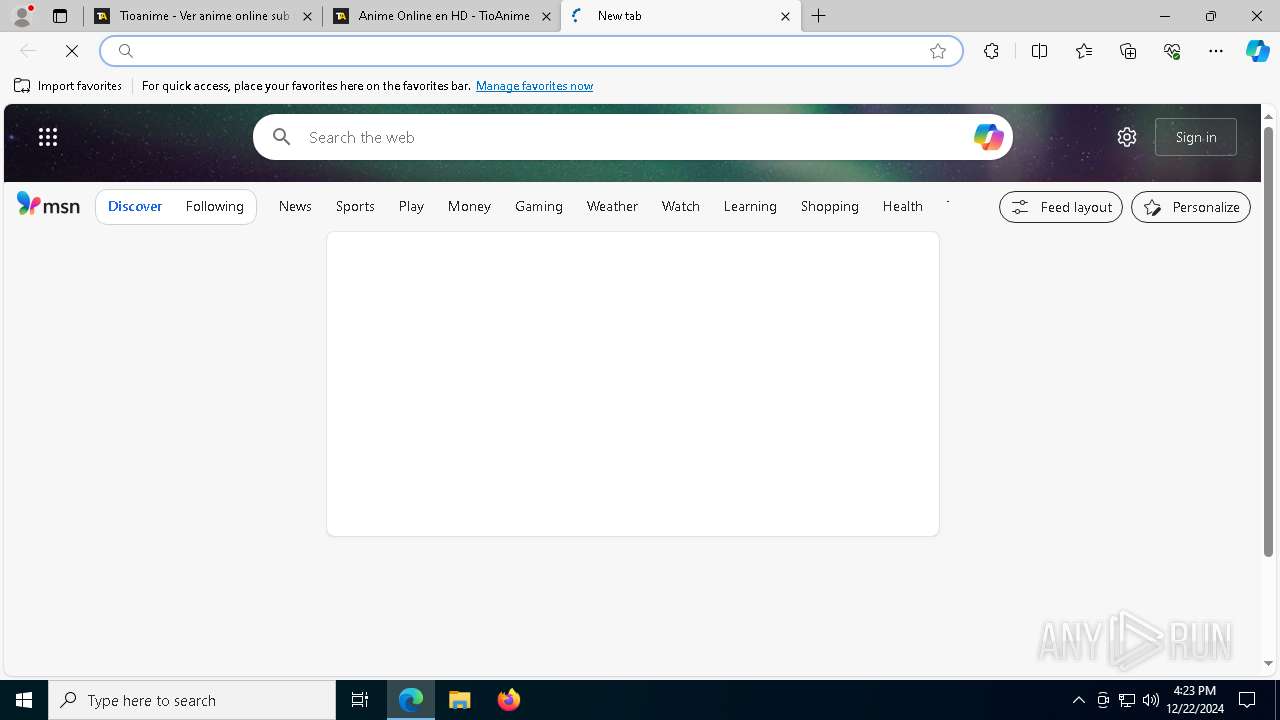Image resolution: width=1280 pixels, height=720 pixels.
Task: Open network status in system tray
Action: [x=1127, y=700]
